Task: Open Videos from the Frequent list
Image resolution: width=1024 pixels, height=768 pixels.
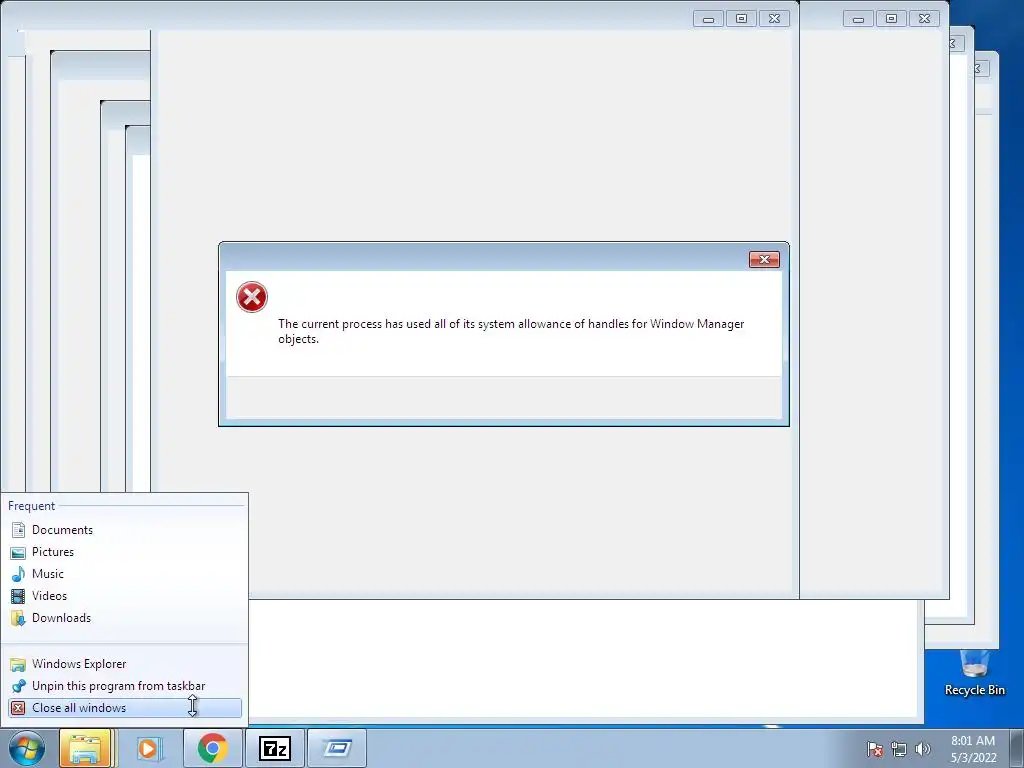Action: [x=124, y=596]
